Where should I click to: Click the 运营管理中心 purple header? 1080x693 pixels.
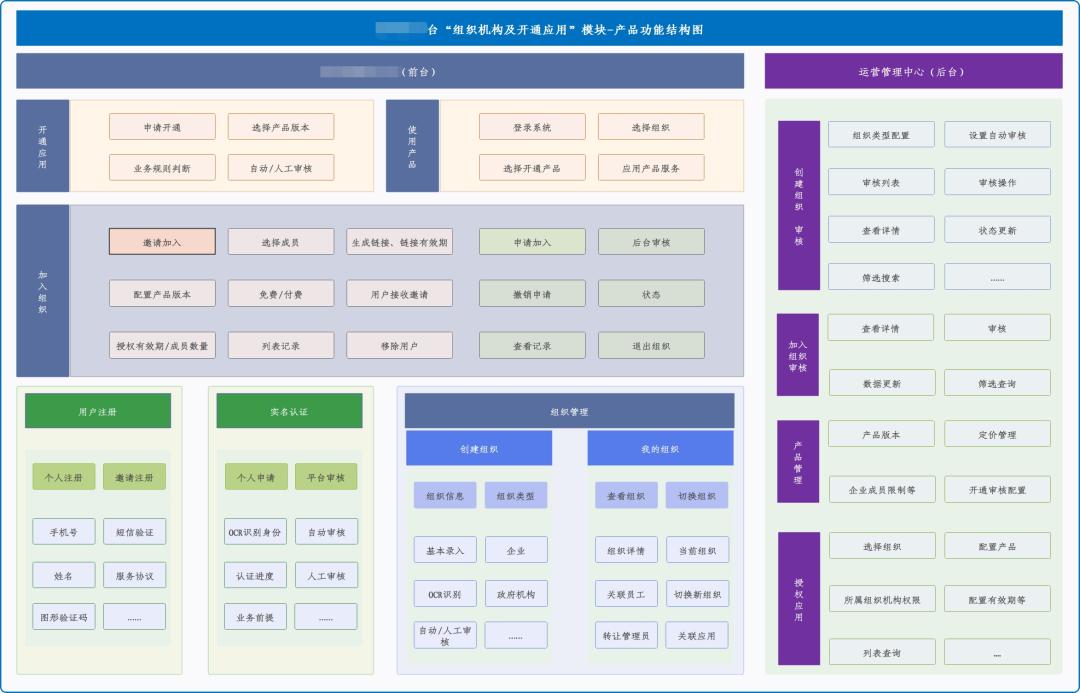(913, 71)
